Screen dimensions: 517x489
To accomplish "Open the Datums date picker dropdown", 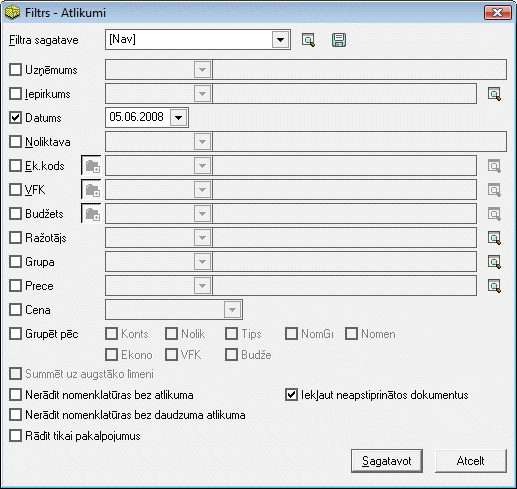I will [x=178, y=117].
